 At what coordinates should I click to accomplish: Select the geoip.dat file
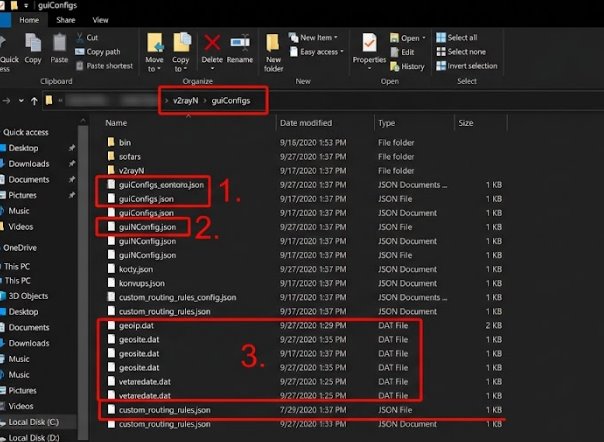coord(136,326)
